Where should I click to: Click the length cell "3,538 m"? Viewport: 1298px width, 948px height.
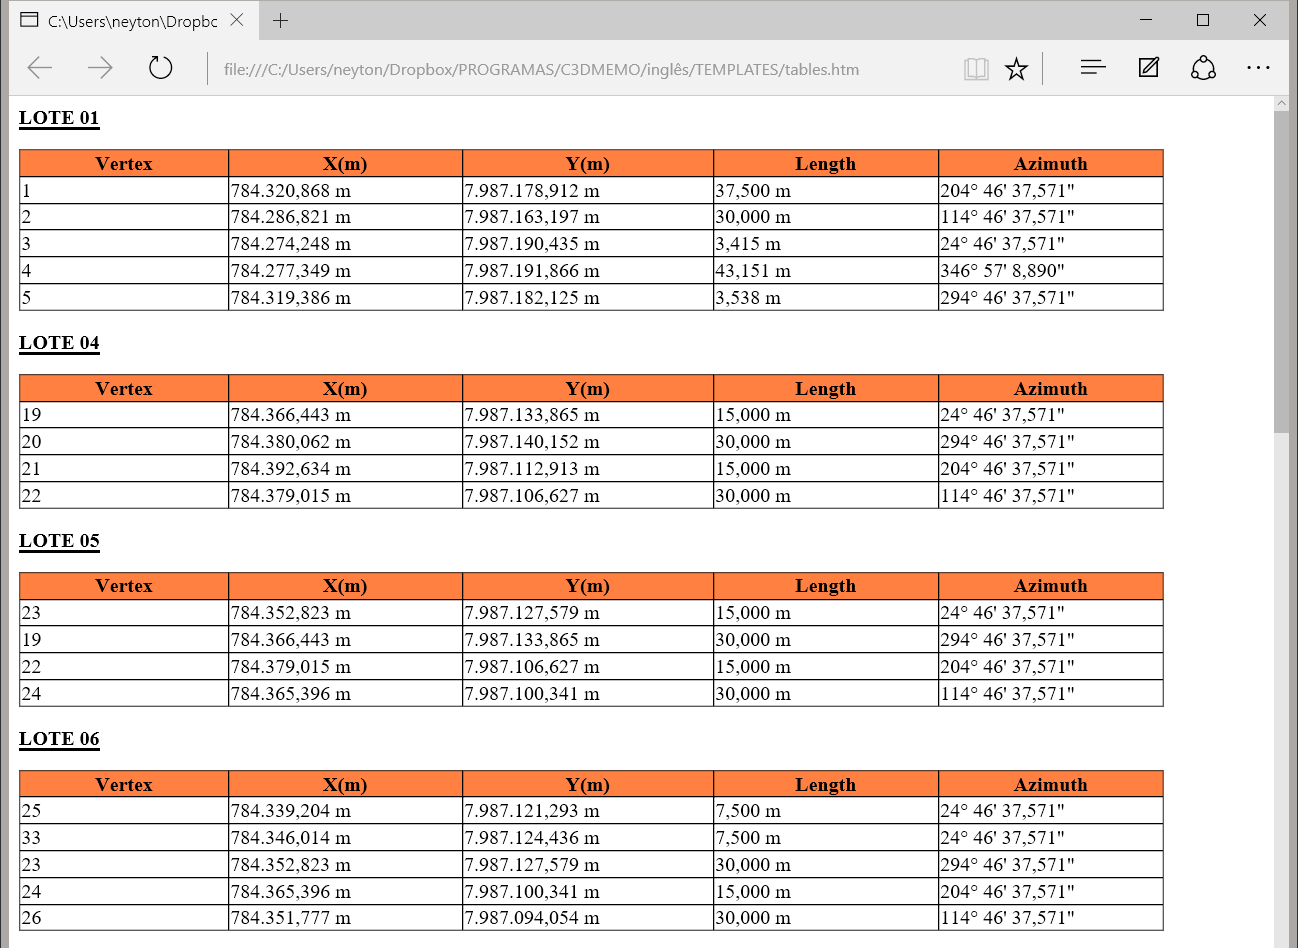[826, 297]
